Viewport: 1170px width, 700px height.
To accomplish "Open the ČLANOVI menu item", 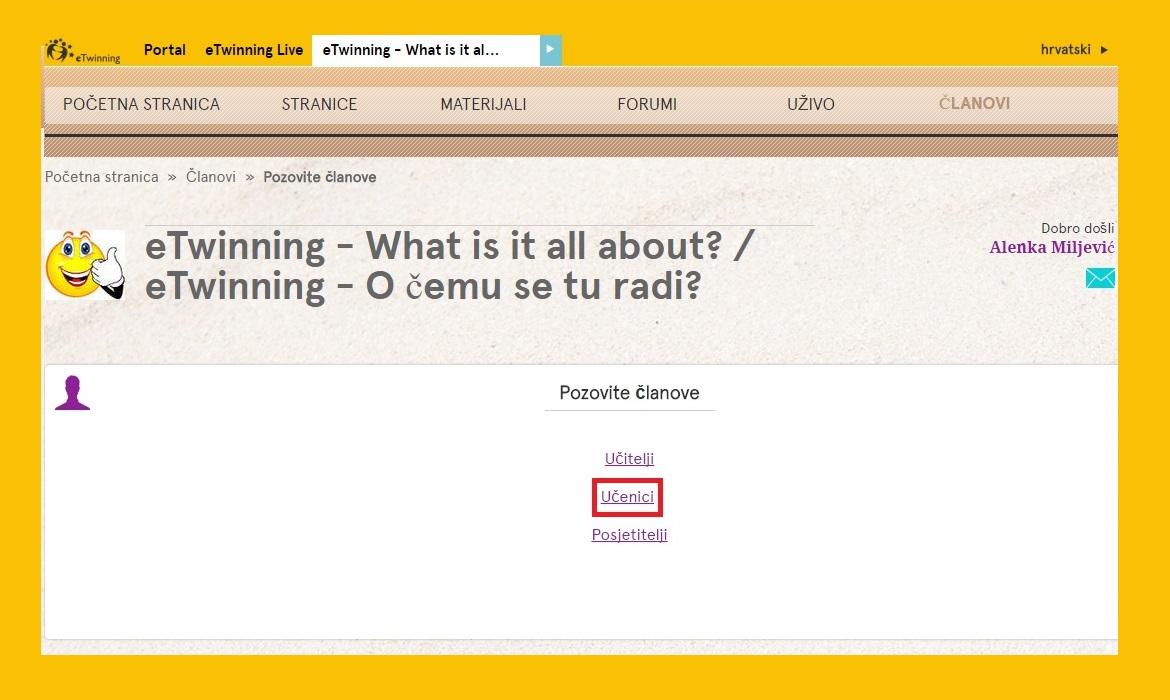I will point(975,103).
